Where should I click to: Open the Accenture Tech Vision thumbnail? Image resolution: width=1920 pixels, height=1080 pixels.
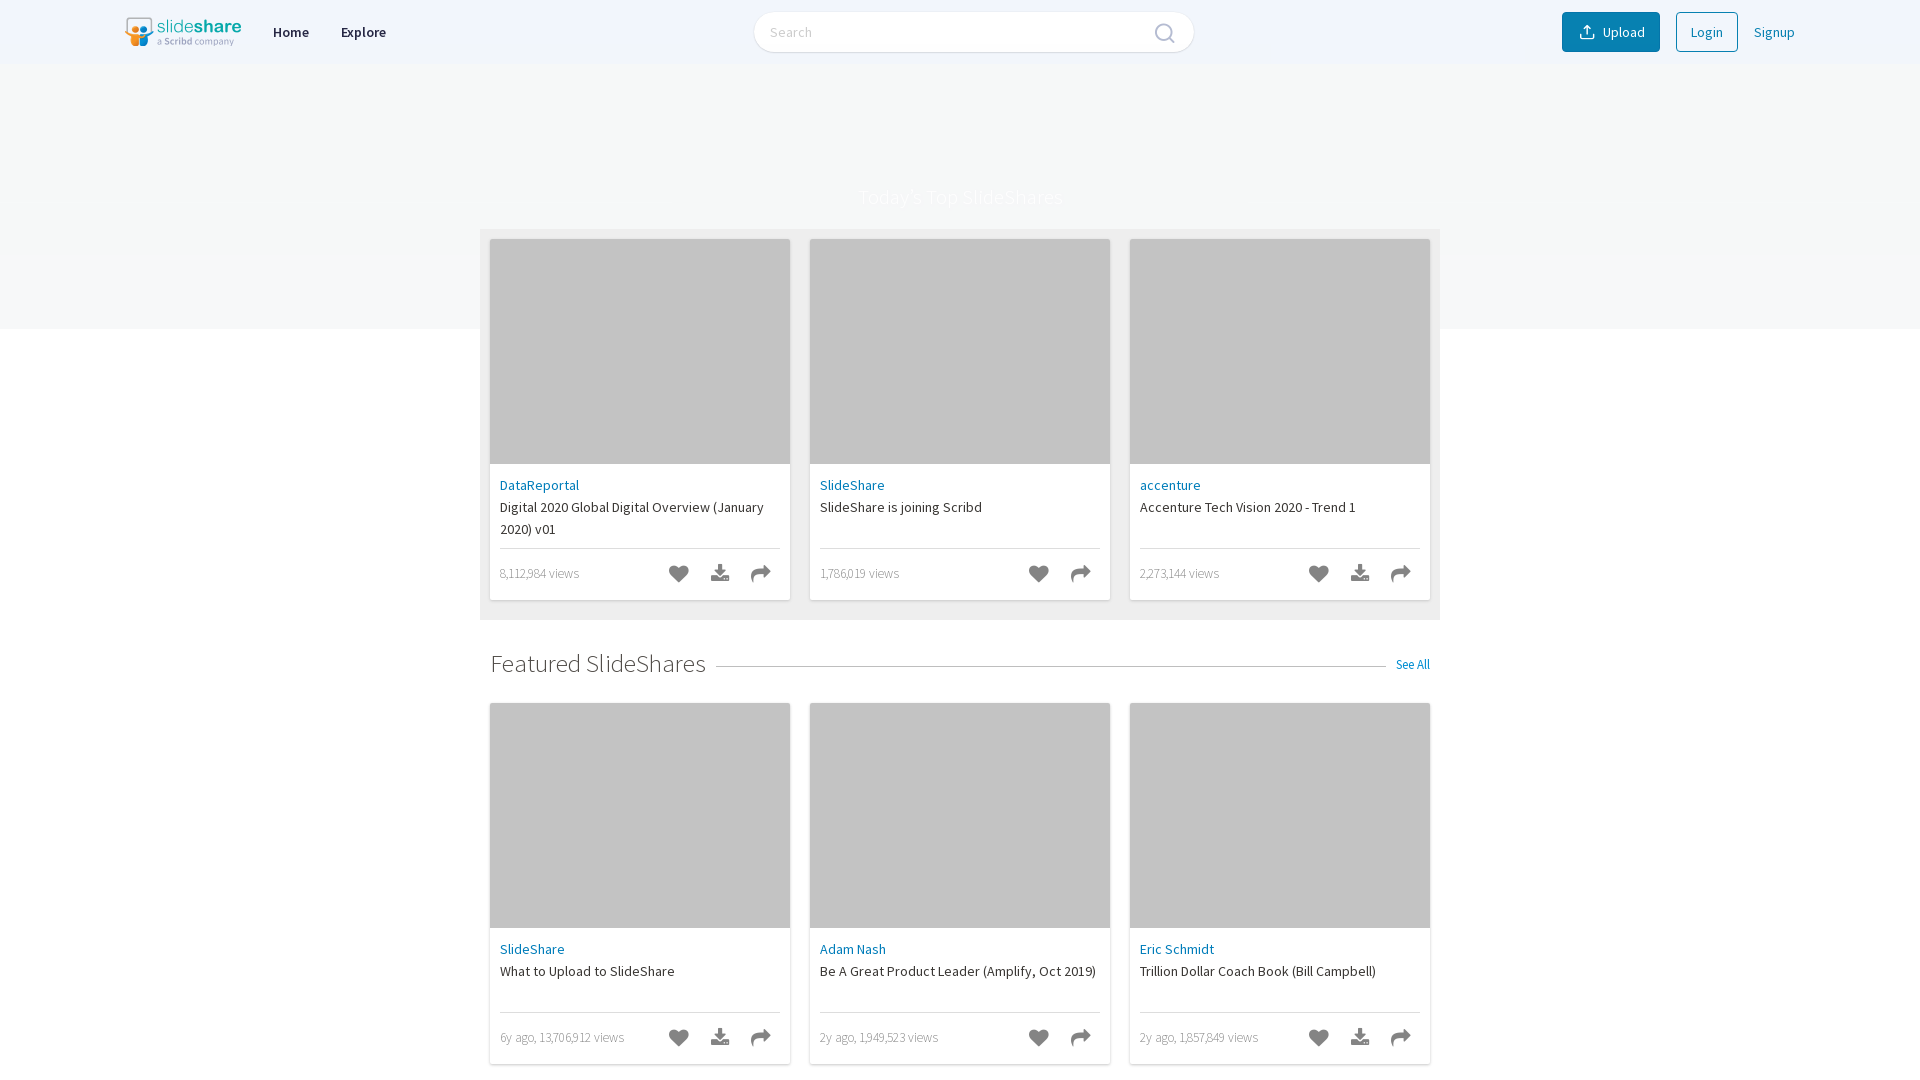pyautogui.click(x=1280, y=351)
